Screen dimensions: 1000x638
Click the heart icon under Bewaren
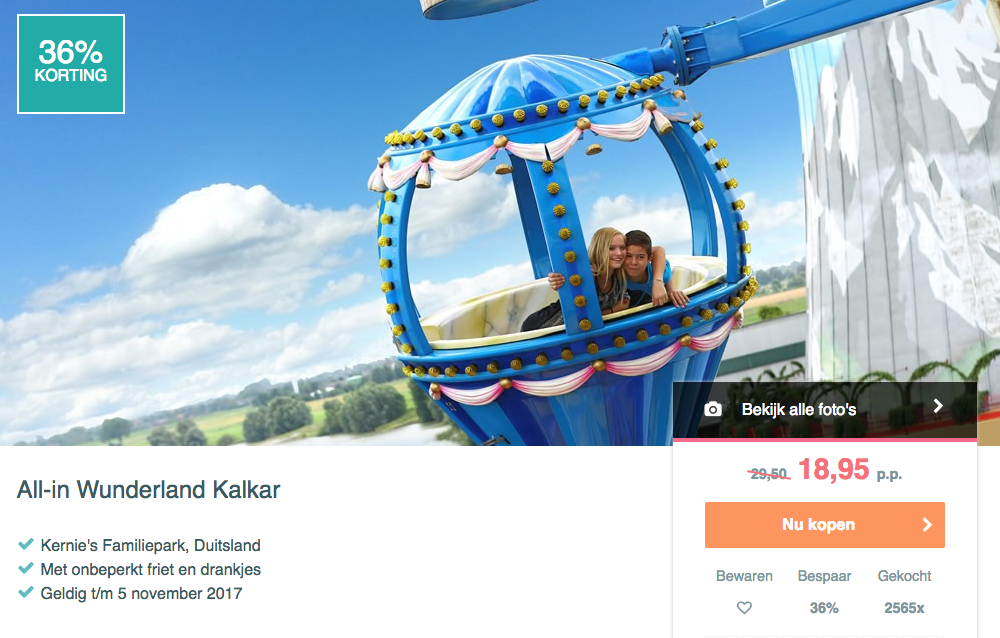(744, 608)
